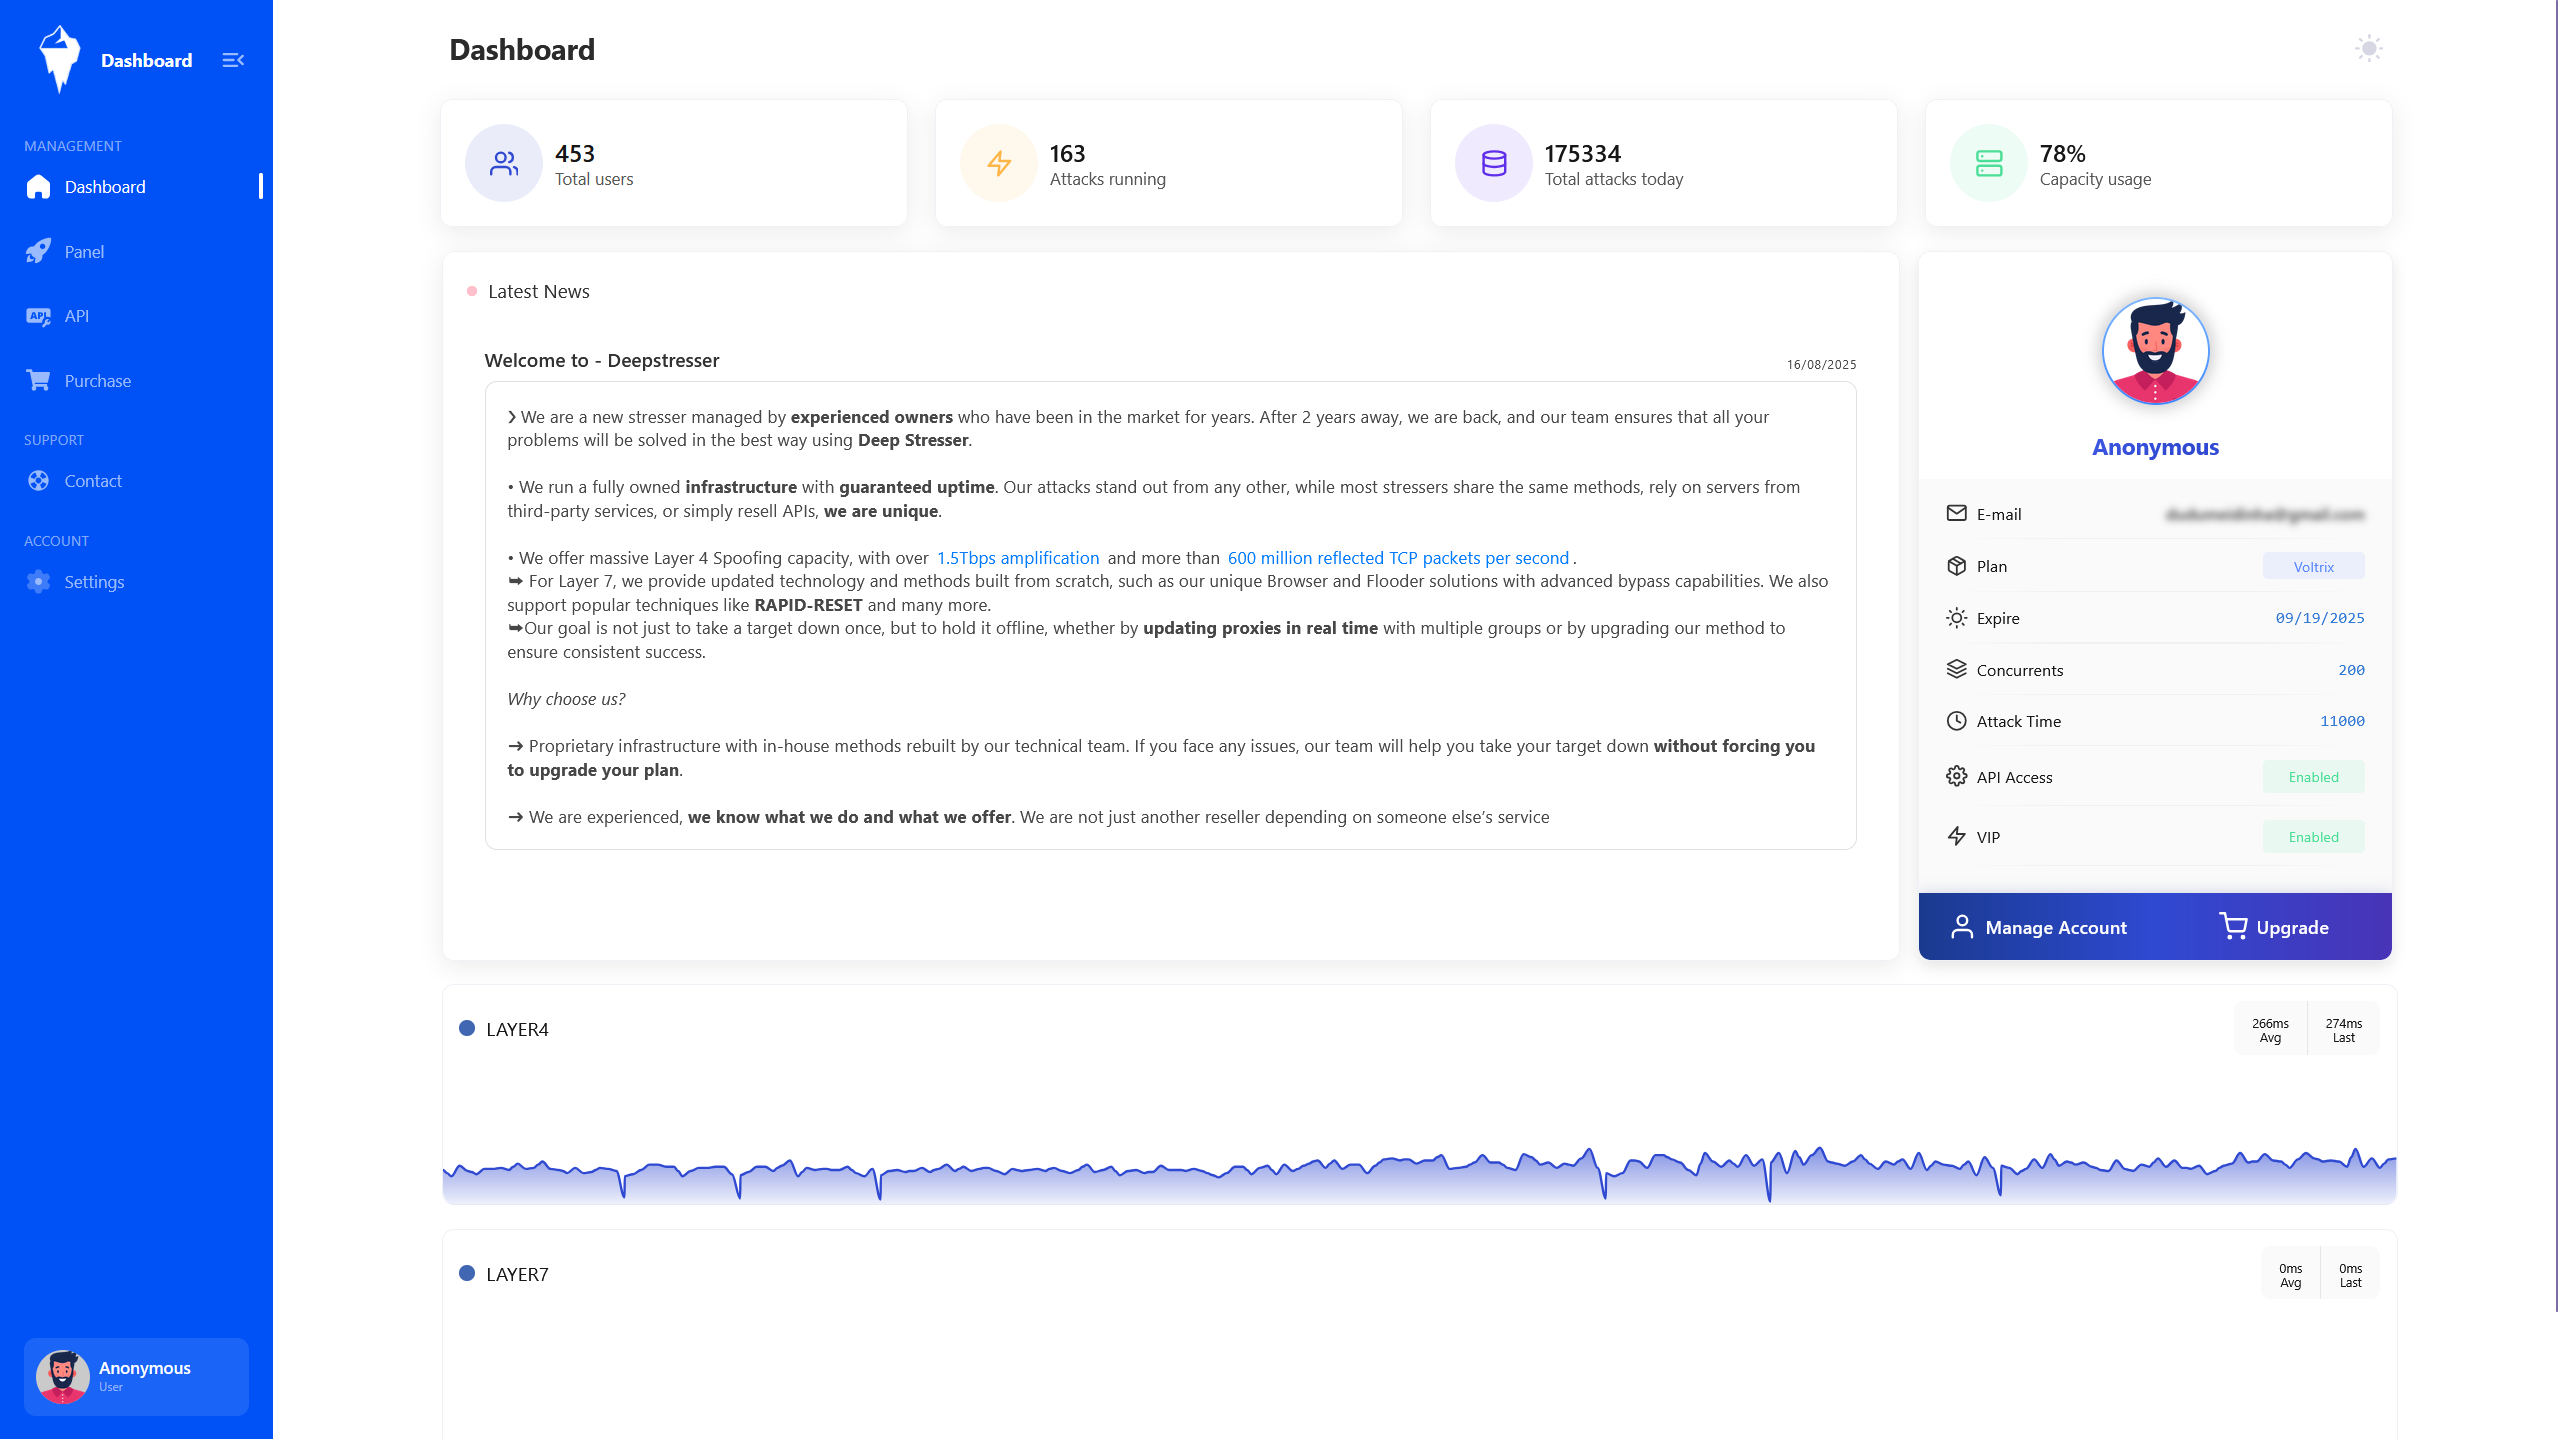Click the Upgrade button with cart

tap(2274, 927)
